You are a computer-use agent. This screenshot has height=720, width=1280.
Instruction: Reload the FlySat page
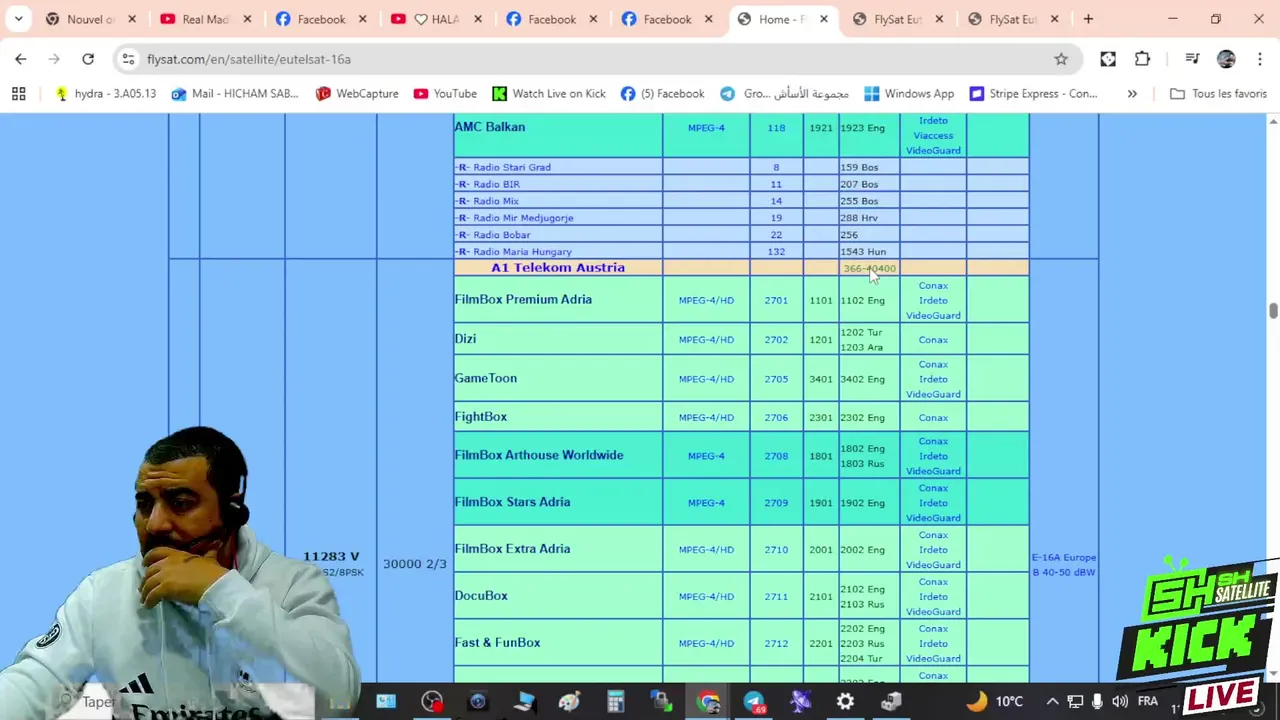click(88, 59)
